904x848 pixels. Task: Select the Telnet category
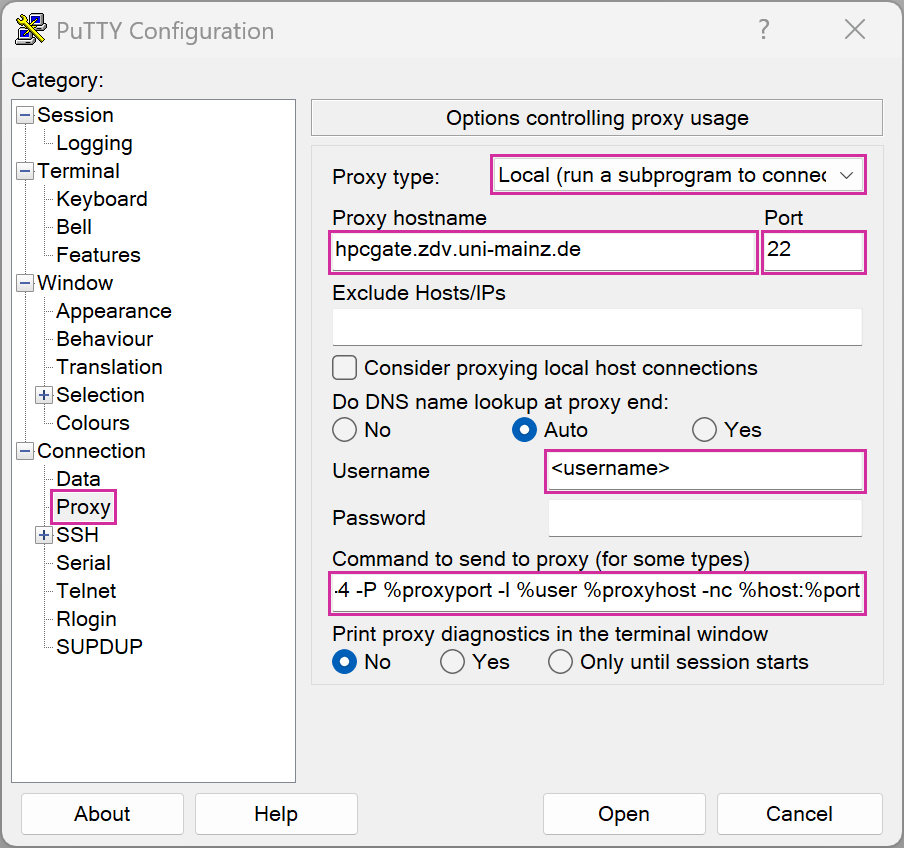[86, 591]
